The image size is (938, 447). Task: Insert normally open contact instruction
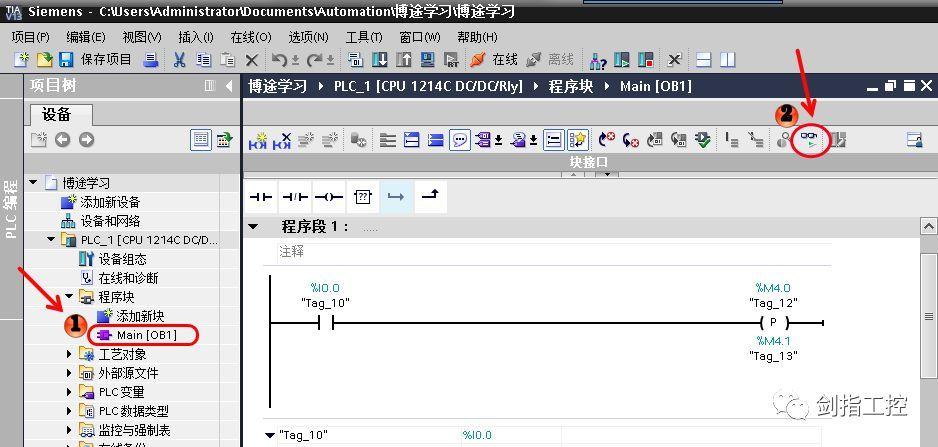pos(261,197)
